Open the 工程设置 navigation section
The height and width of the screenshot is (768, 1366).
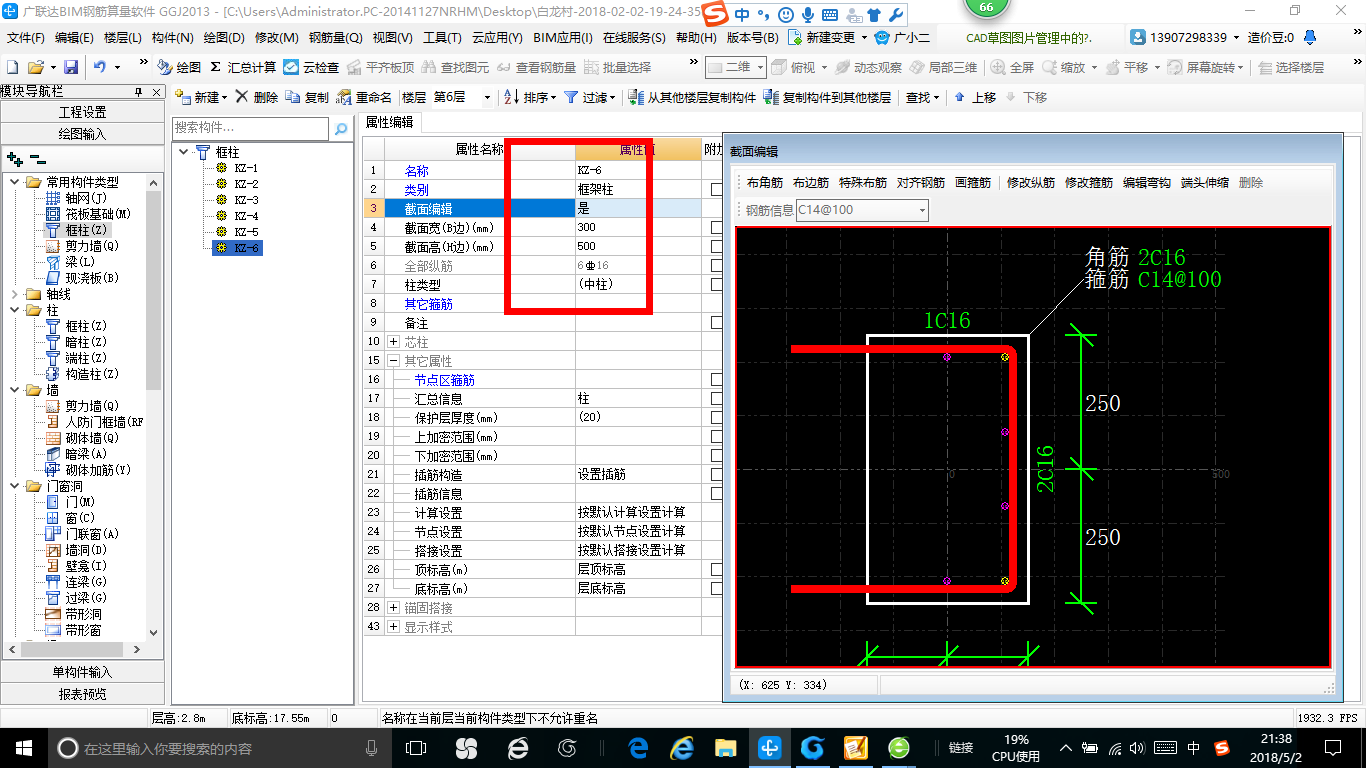pyautogui.click(x=82, y=112)
